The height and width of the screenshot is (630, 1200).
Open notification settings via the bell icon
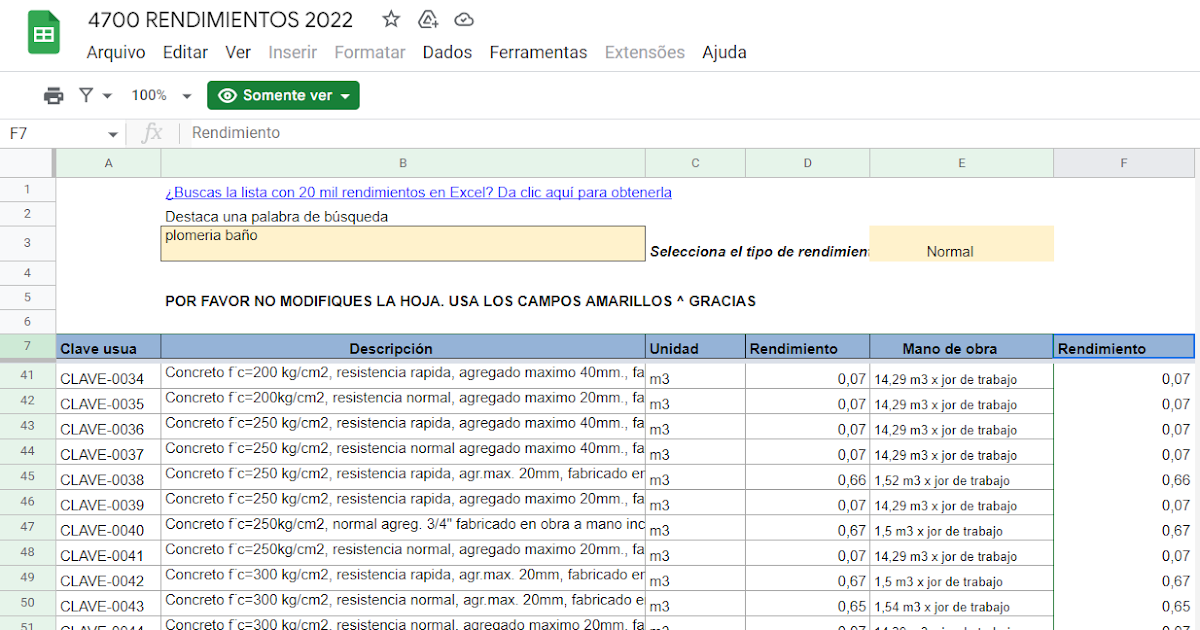pos(427,18)
